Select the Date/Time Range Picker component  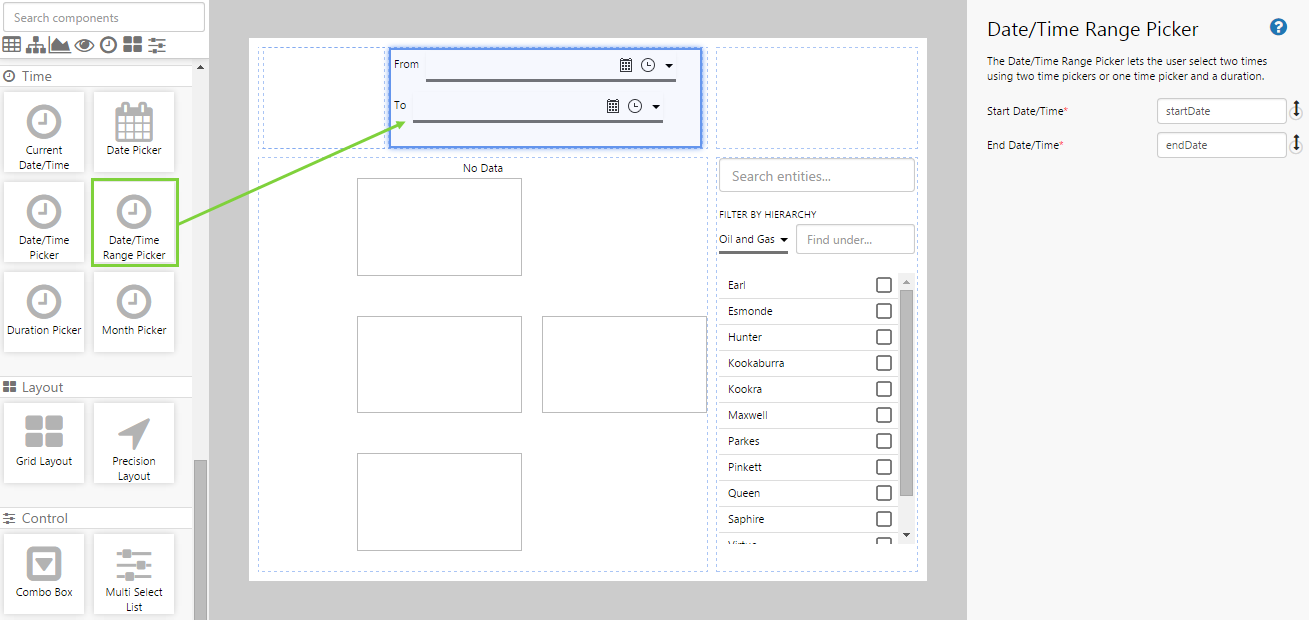(x=134, y=222)
